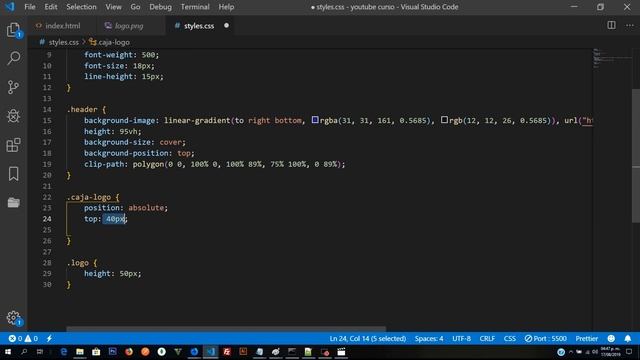The width and height of the screenshot is (640, 360).
Task: Open the File menu
Action: tap(30, 7)
